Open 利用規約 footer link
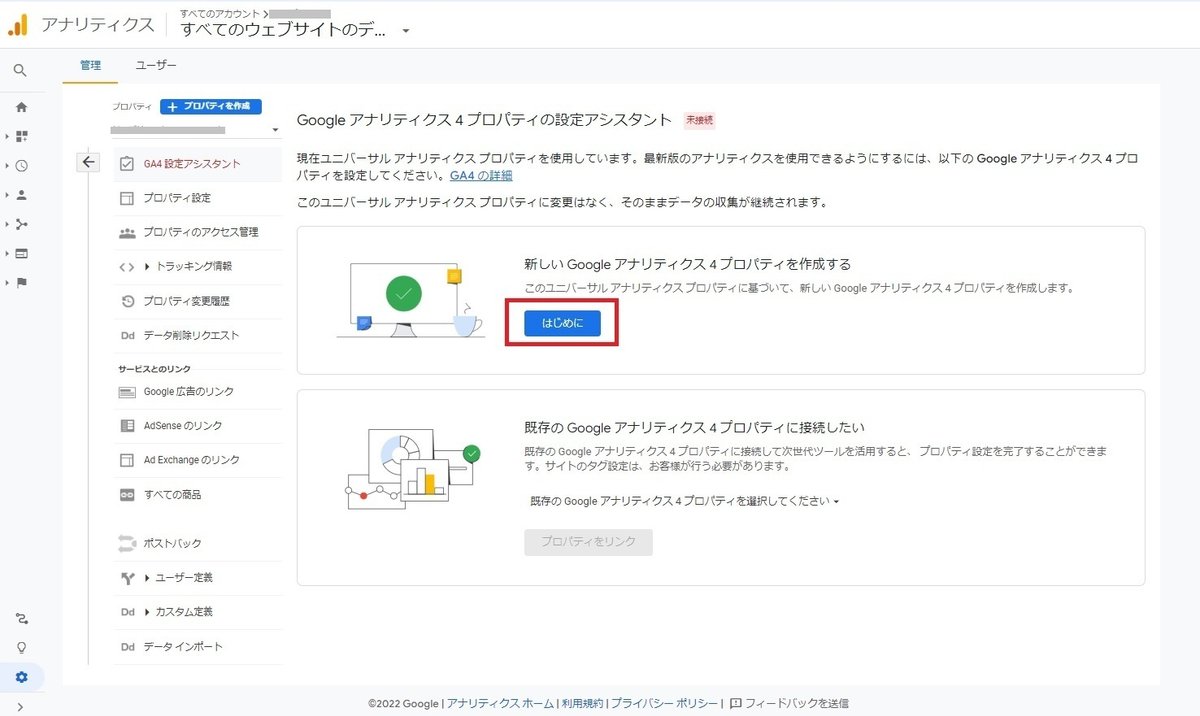The image size is (1200, 716). click(582, 704)
